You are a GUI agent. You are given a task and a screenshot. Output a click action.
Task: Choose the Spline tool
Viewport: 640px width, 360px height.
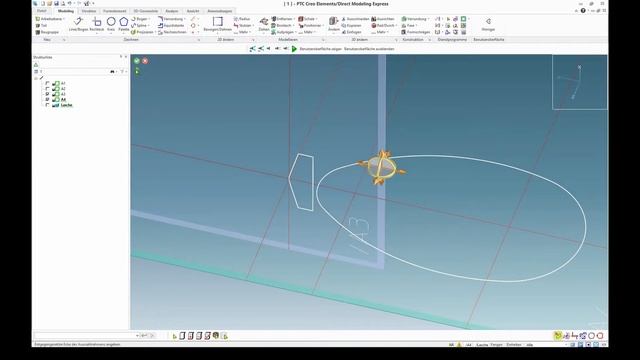(139, 25)
